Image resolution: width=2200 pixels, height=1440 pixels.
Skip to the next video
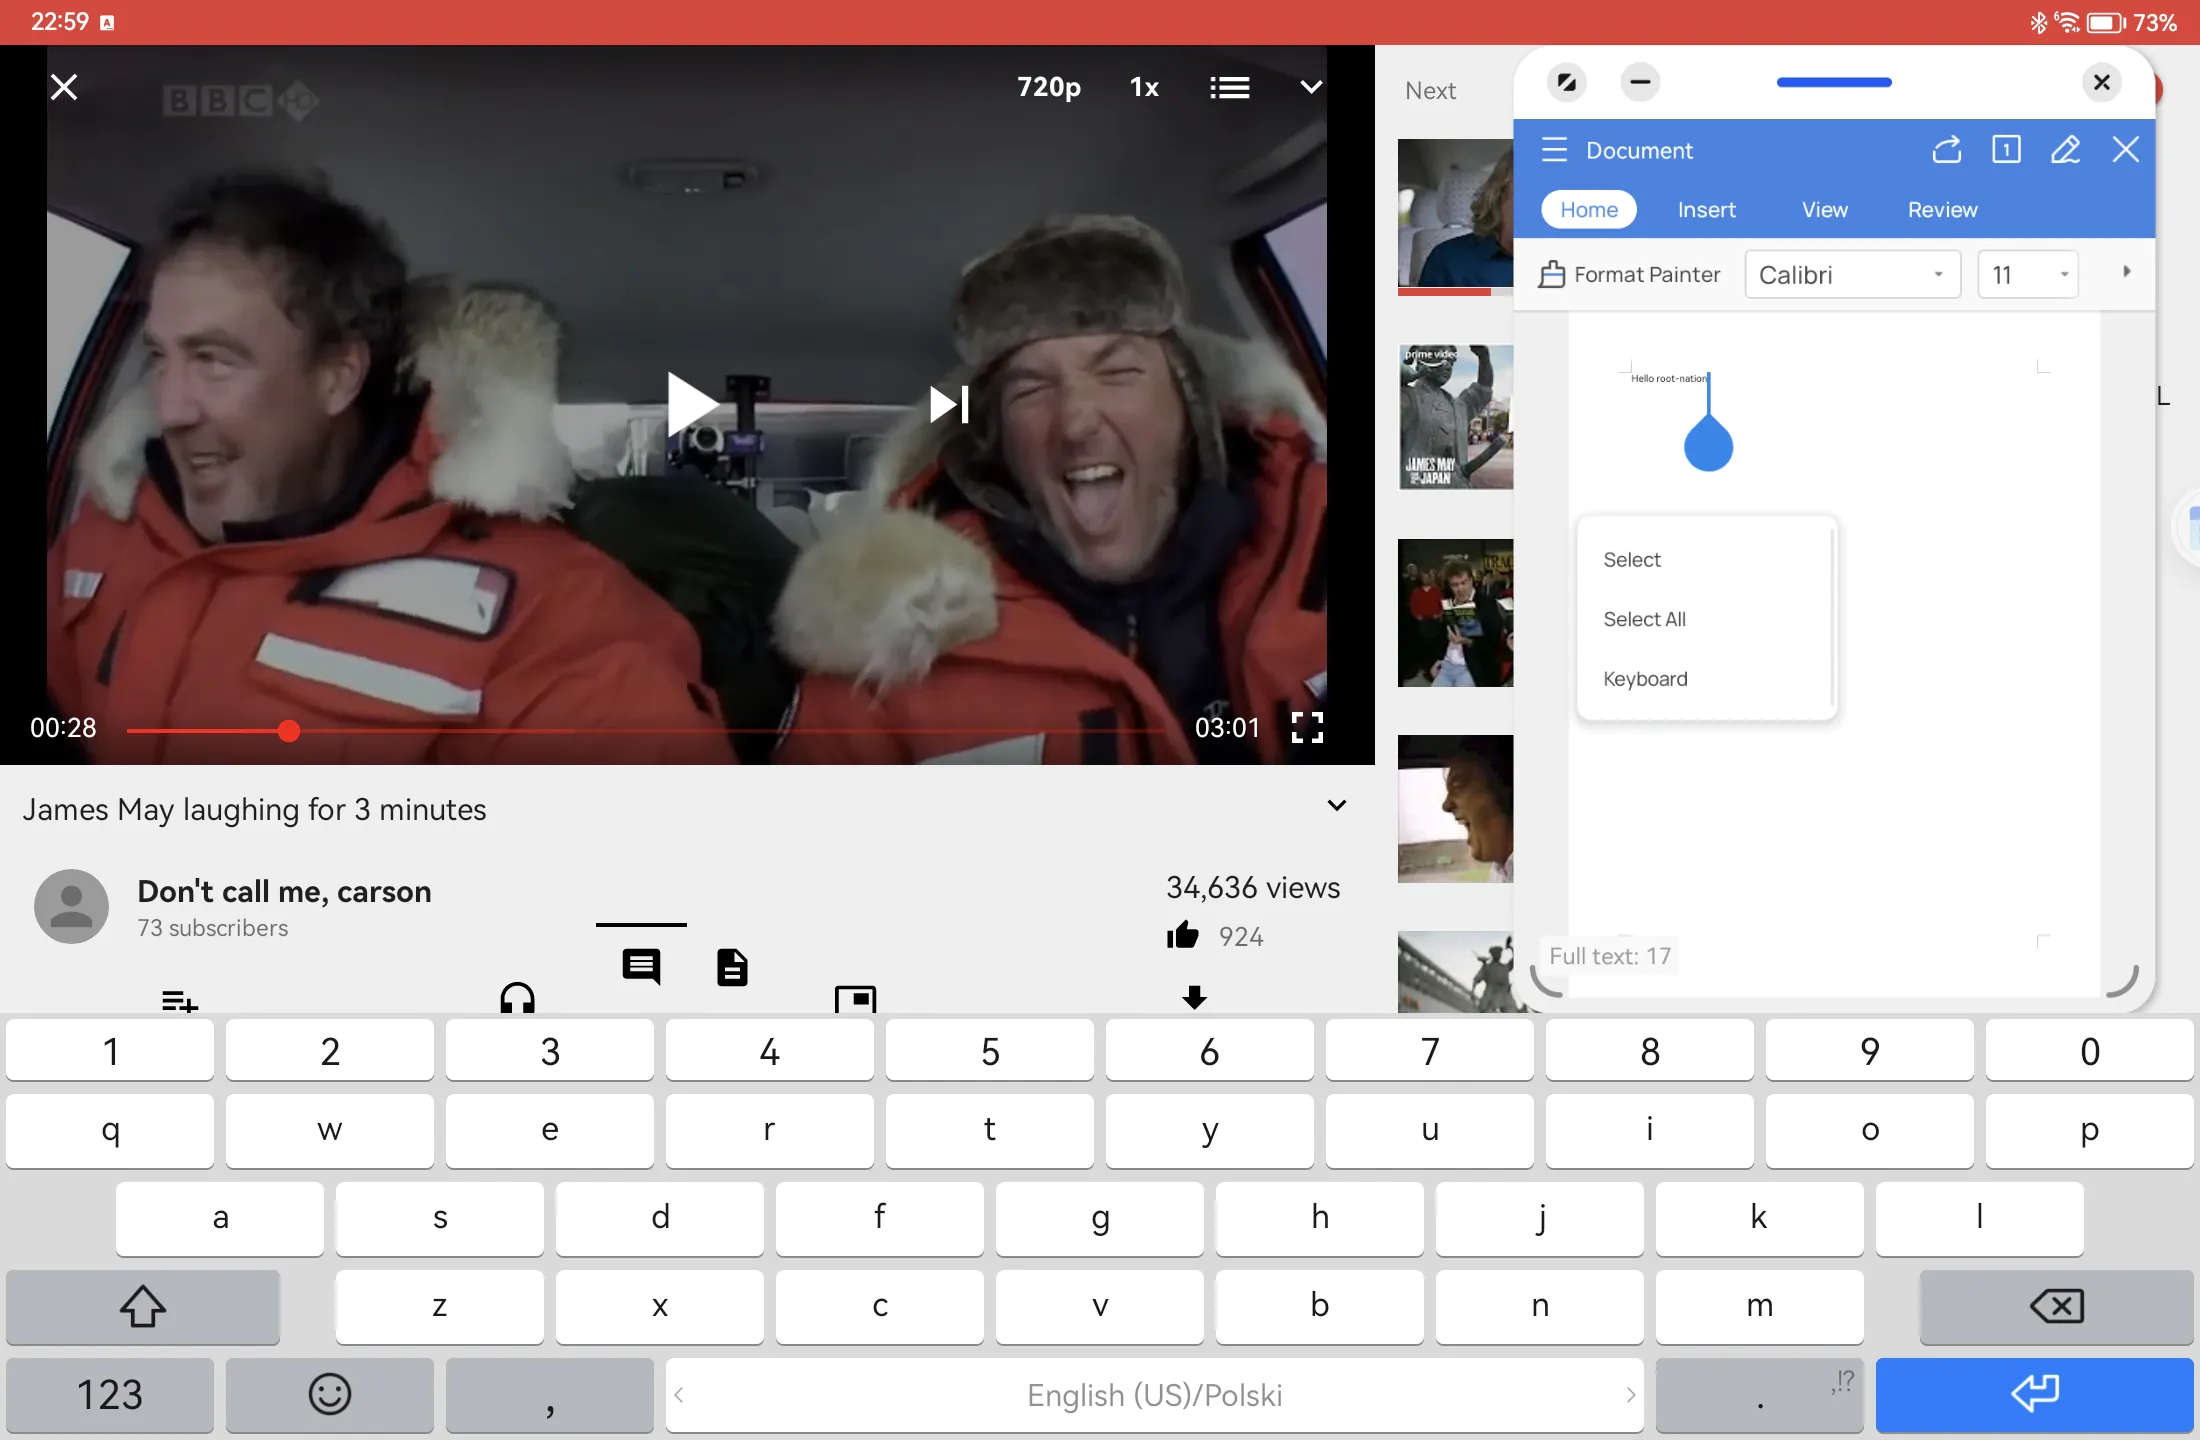tap(949, 404)
